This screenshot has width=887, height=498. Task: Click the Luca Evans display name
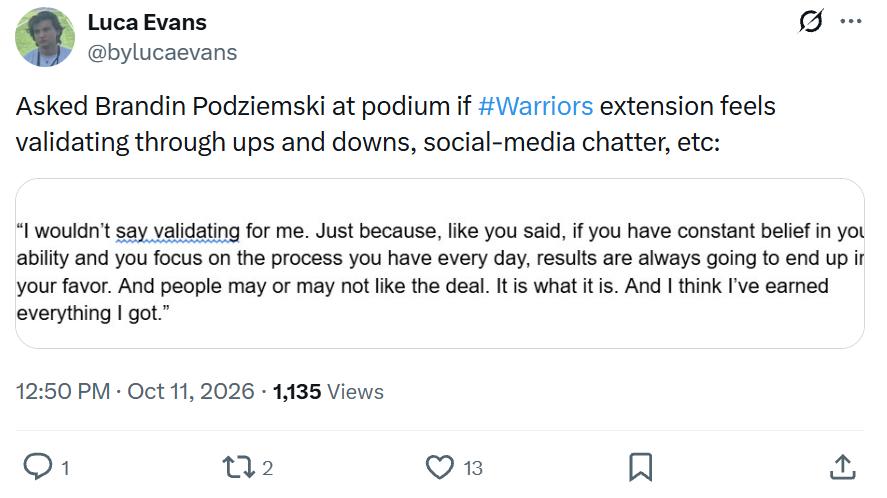point(147,23)
